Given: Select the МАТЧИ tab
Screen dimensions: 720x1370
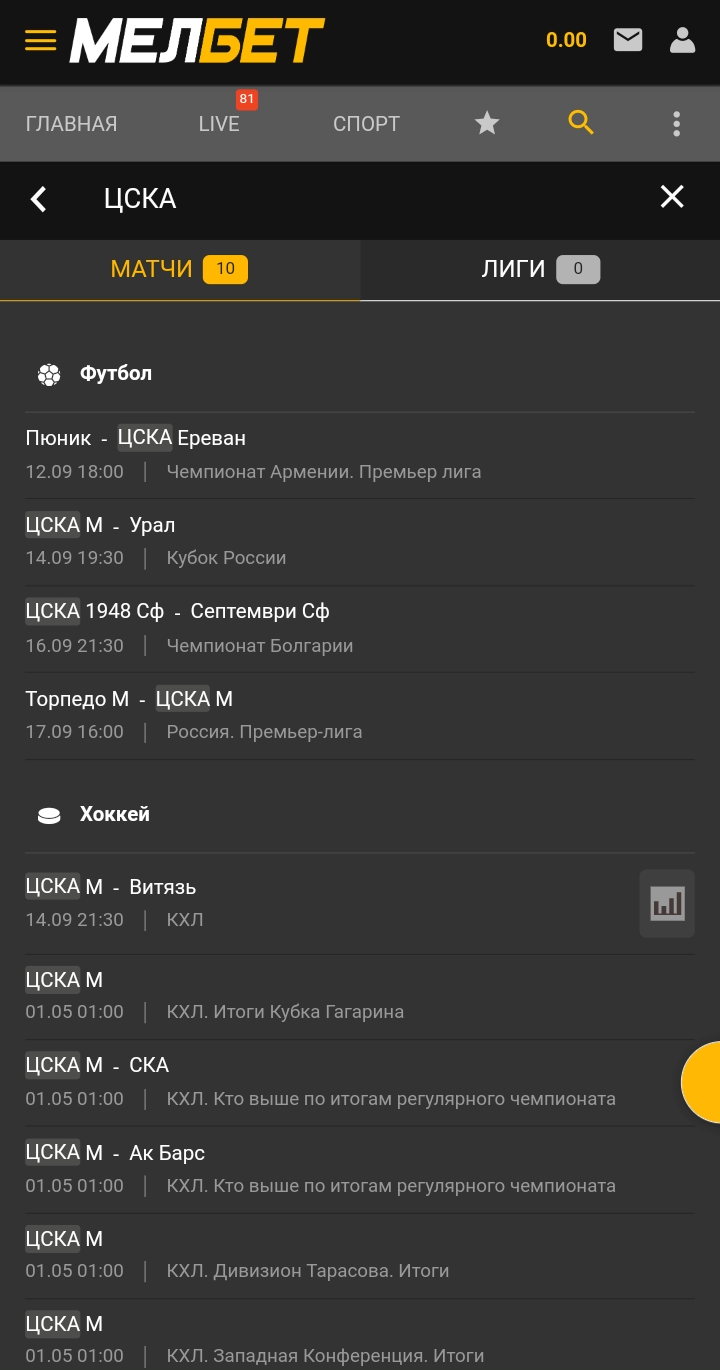Looking at the screenshot, I should (x=179, y=269).
